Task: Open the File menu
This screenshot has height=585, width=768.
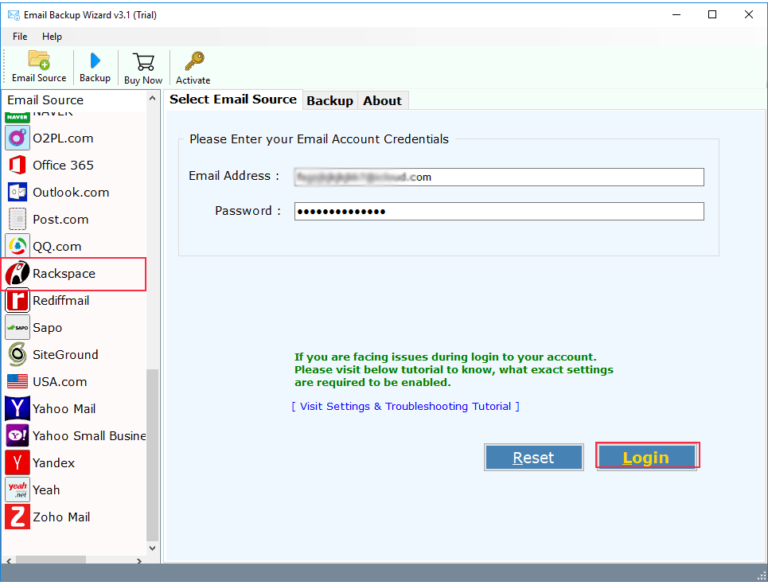Action: 20,36
